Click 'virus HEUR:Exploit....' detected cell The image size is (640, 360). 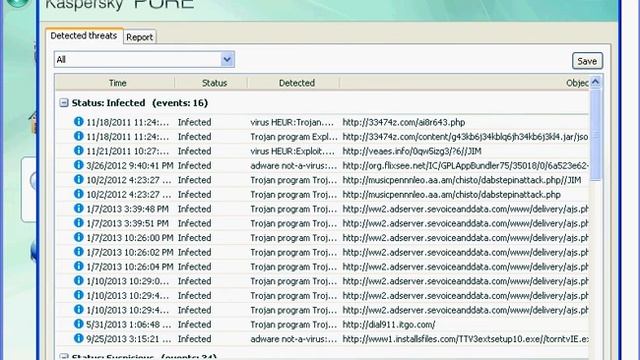click(x=292, y=151)
